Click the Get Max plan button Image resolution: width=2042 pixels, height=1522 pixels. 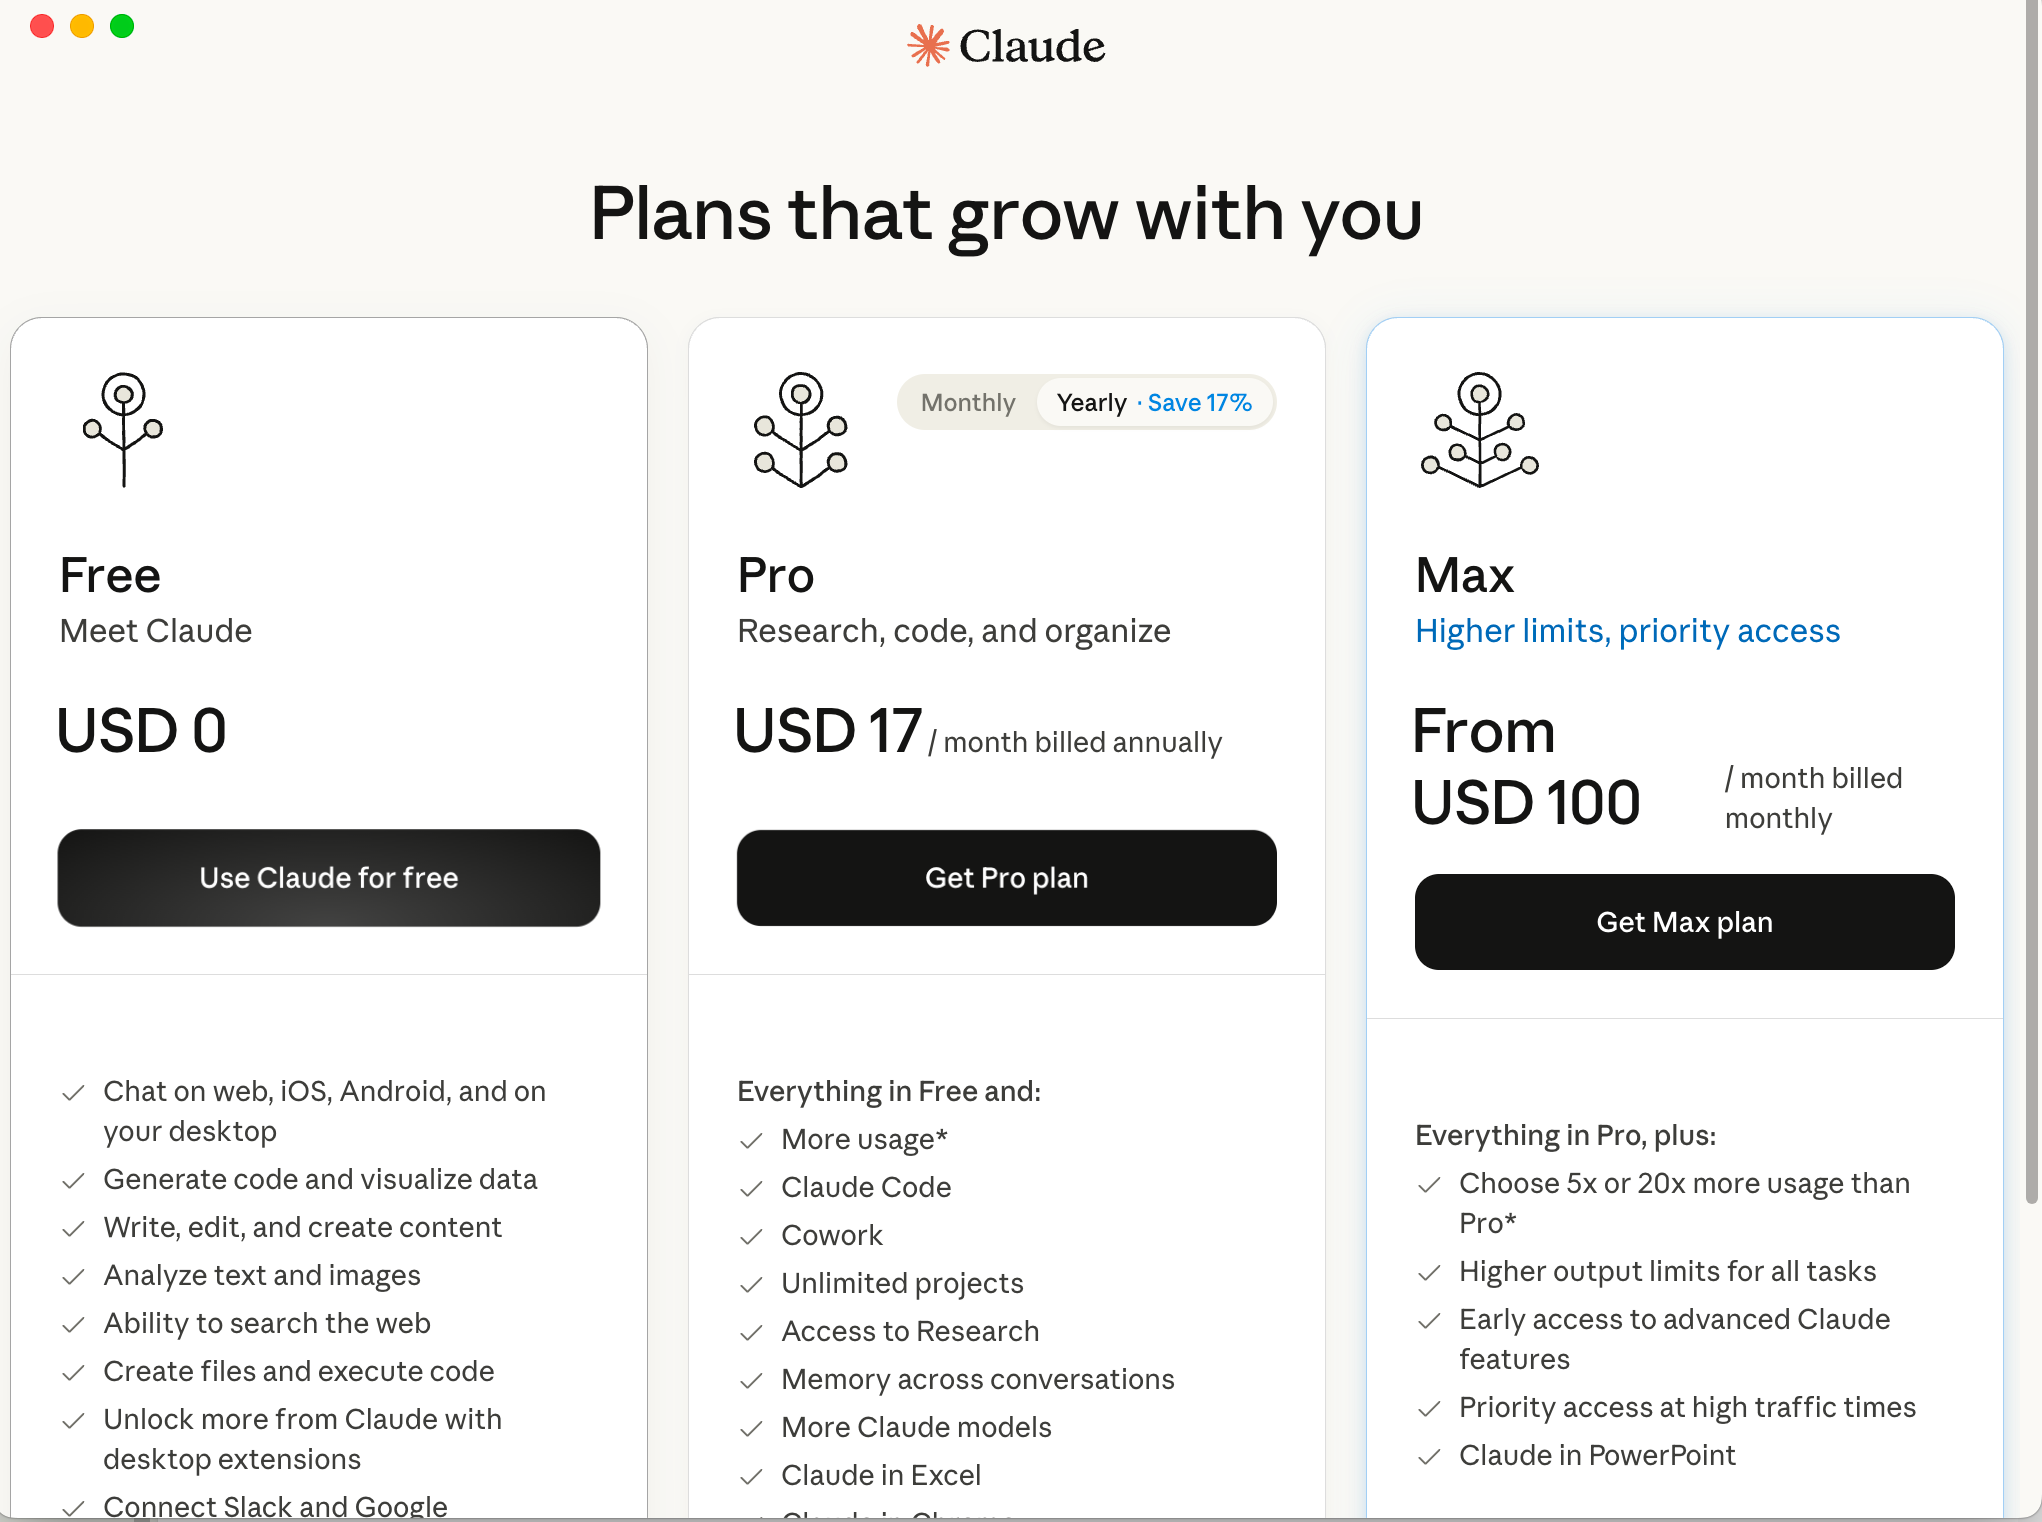[1683, 922]
